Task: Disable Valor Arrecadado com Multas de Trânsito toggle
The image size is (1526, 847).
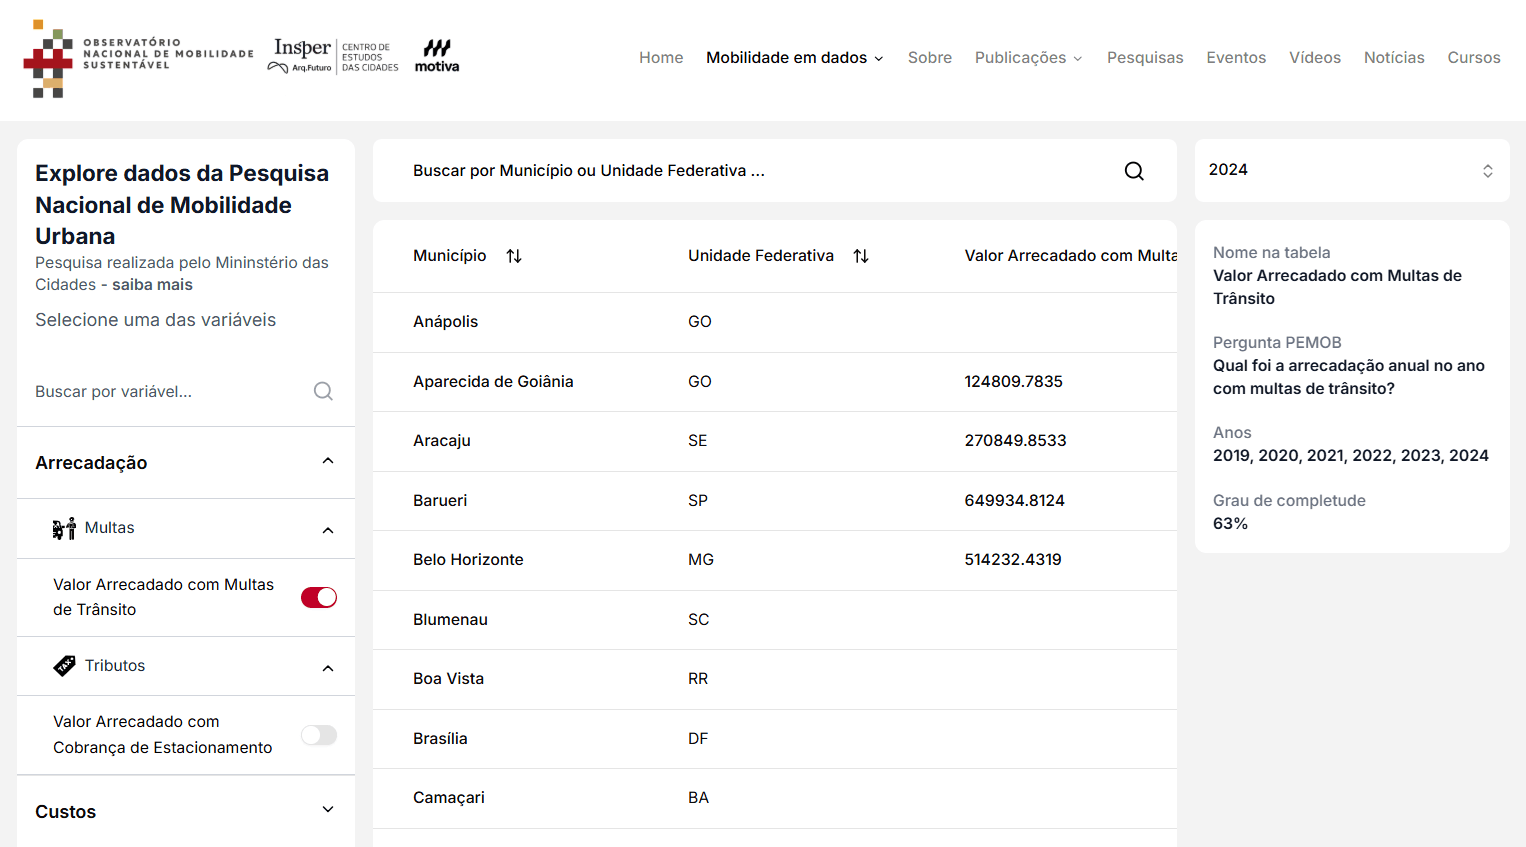Action: [x=319, y=597]
